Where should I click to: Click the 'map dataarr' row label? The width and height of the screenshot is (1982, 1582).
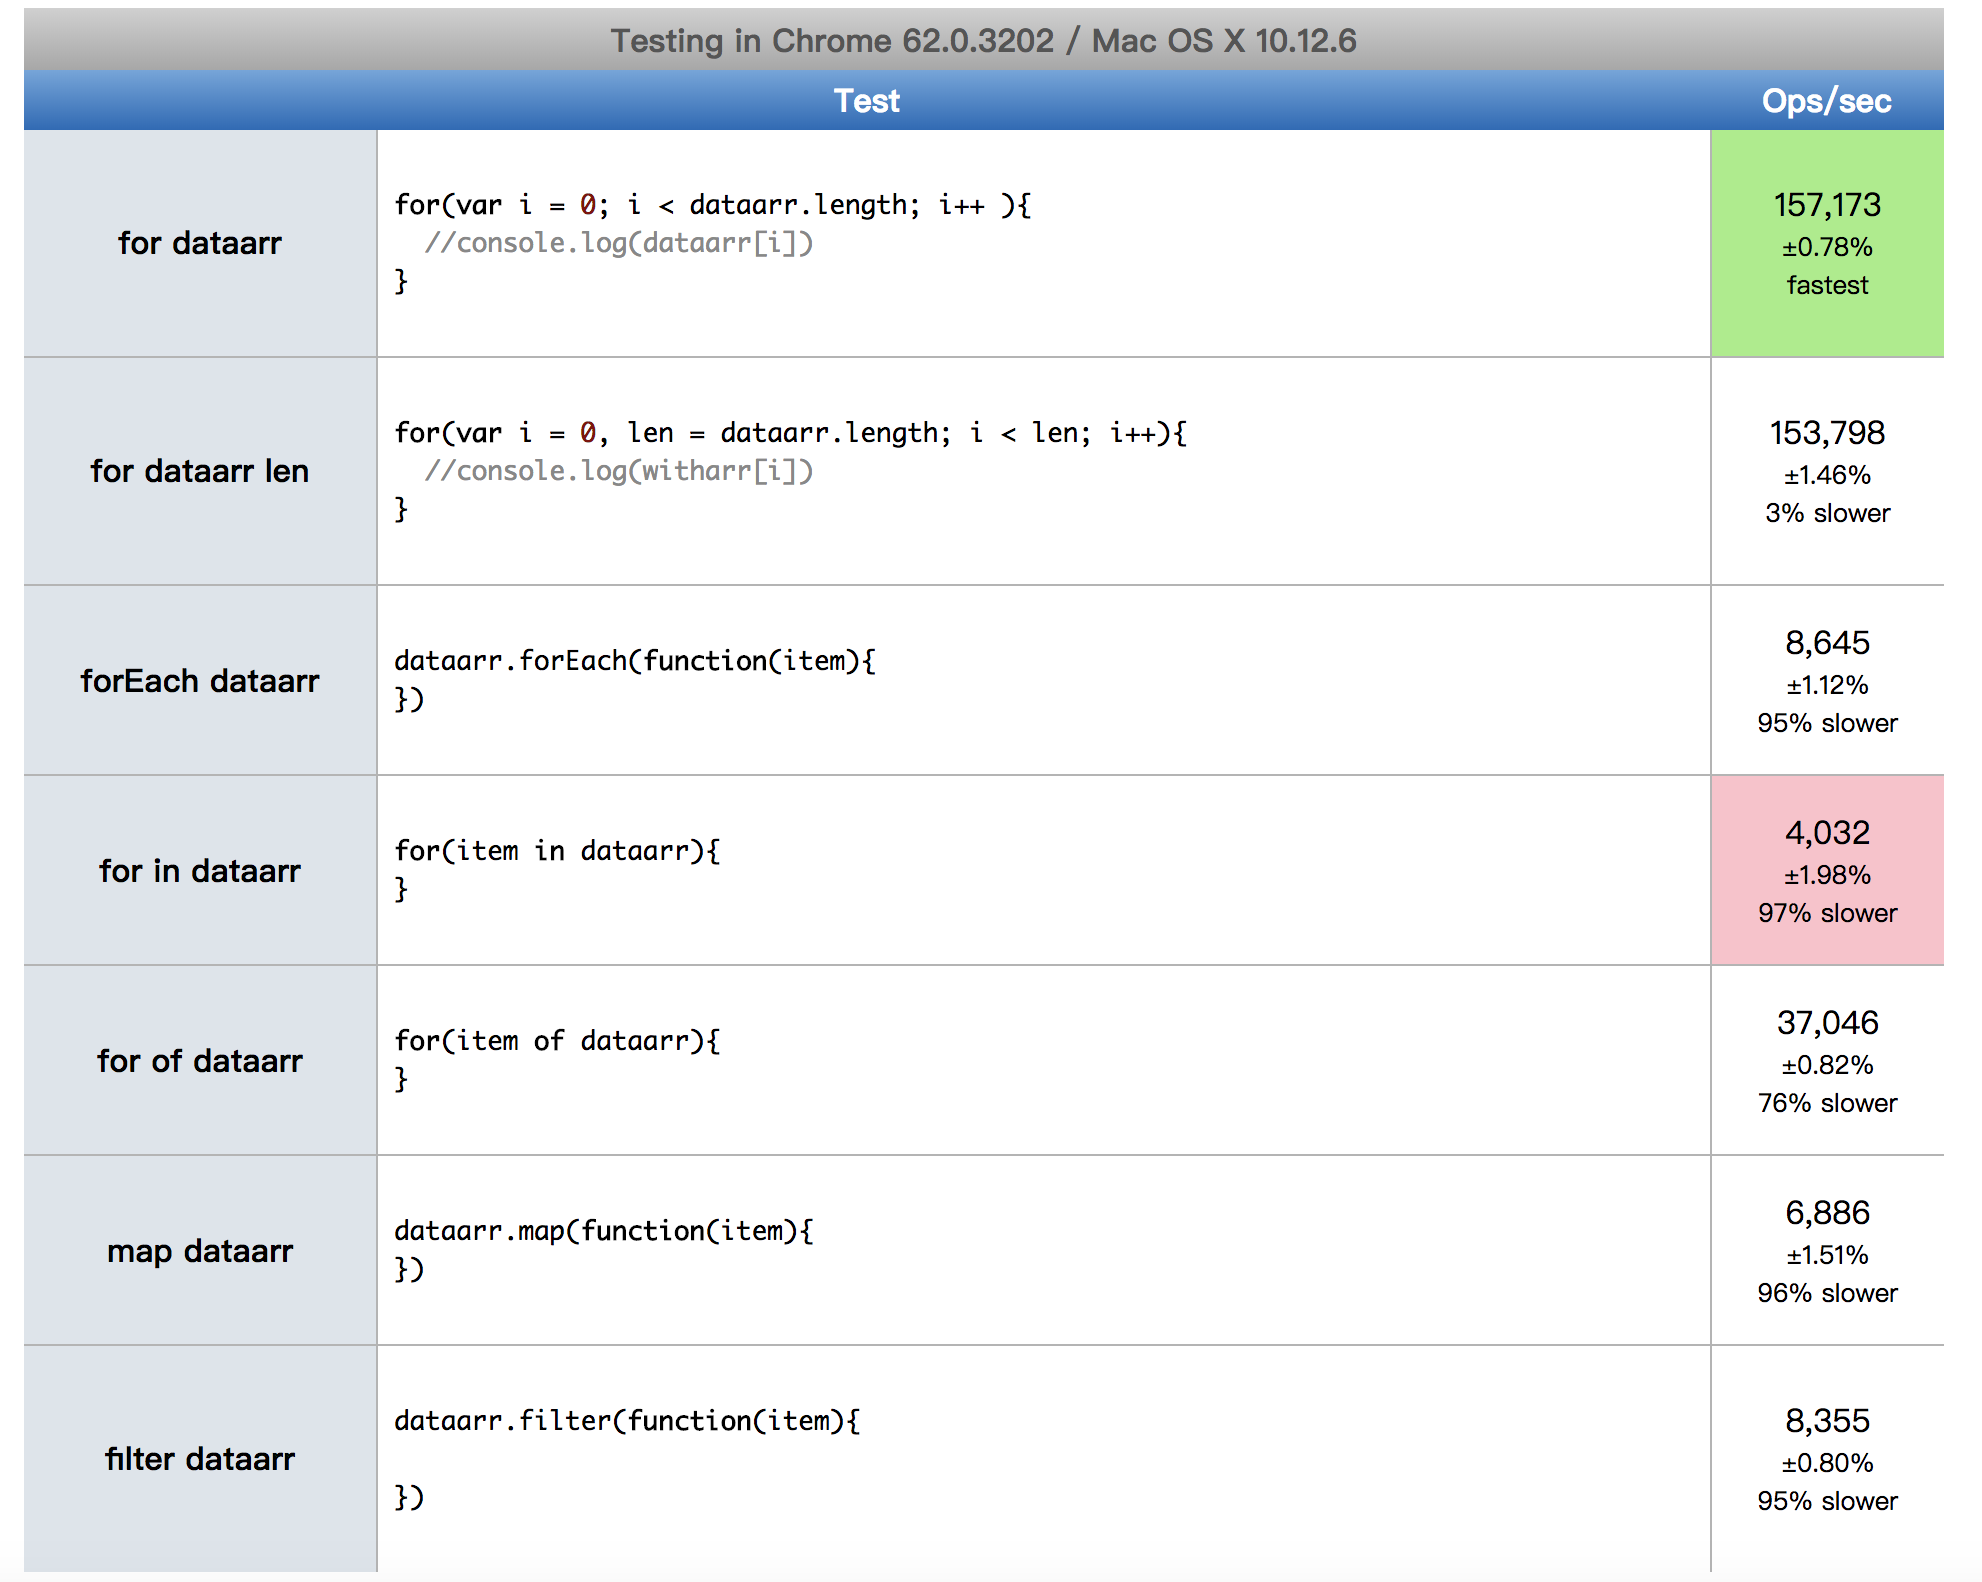[x=200, y=1251]
